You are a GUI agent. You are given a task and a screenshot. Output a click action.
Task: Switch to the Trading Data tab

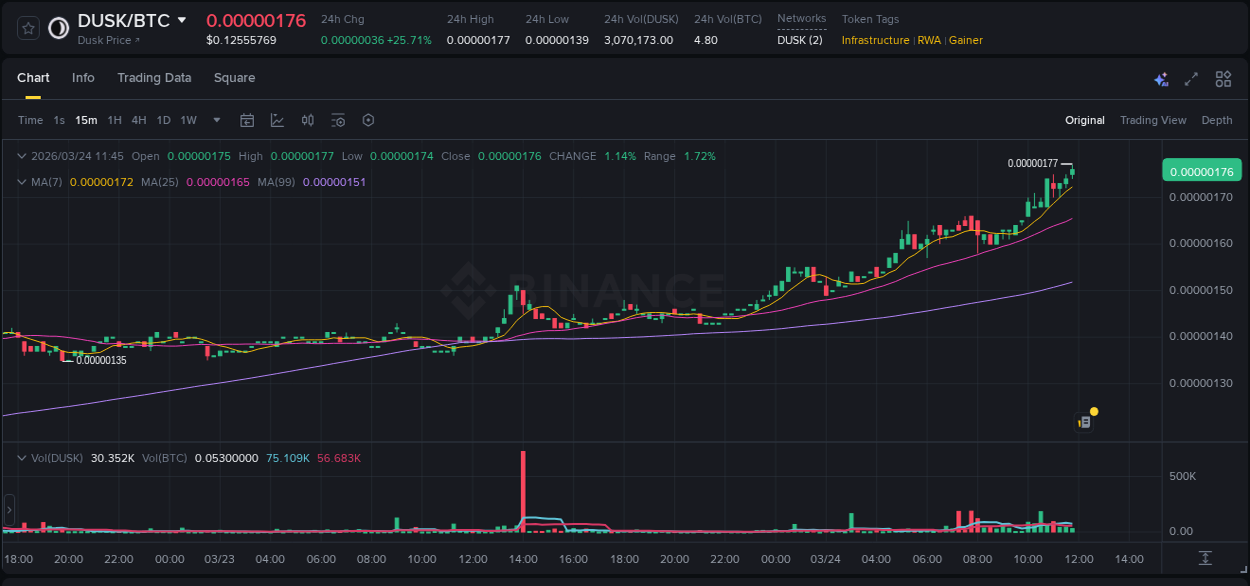(x=154, y=78)
